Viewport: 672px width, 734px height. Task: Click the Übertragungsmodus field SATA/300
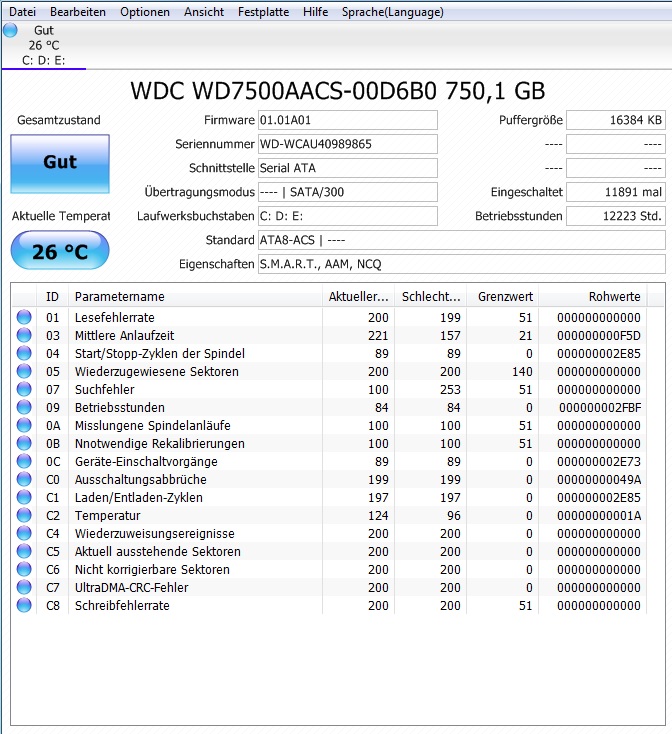point(348,192)
